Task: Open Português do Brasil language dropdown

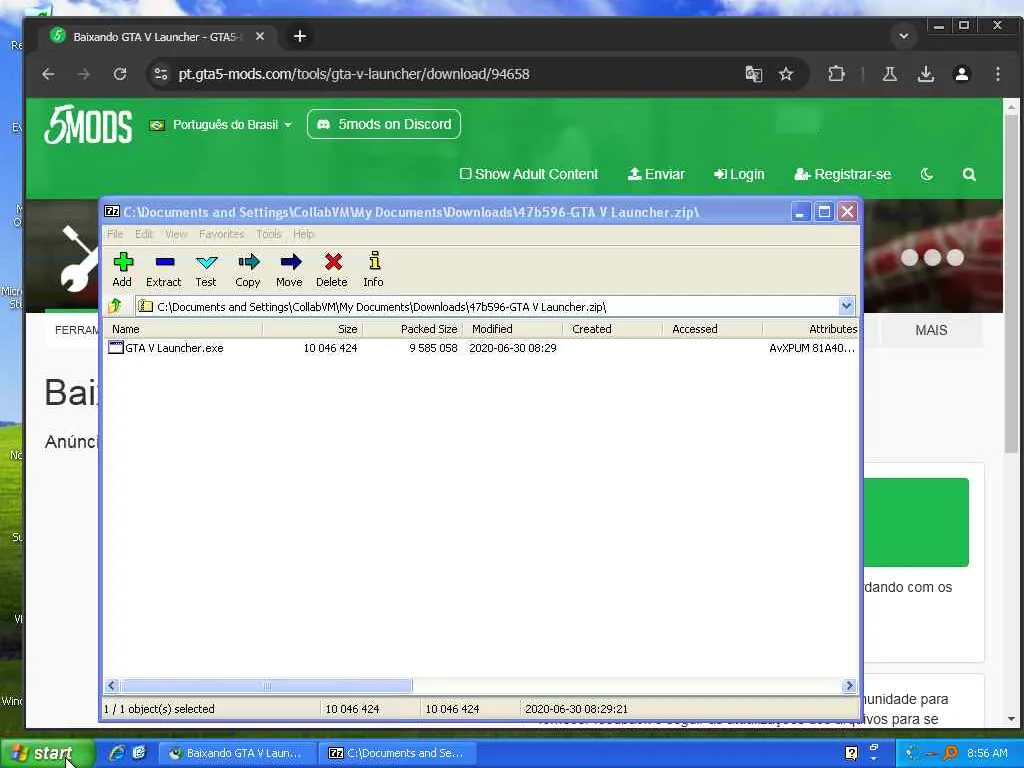Action: click(x=220, y=125)
